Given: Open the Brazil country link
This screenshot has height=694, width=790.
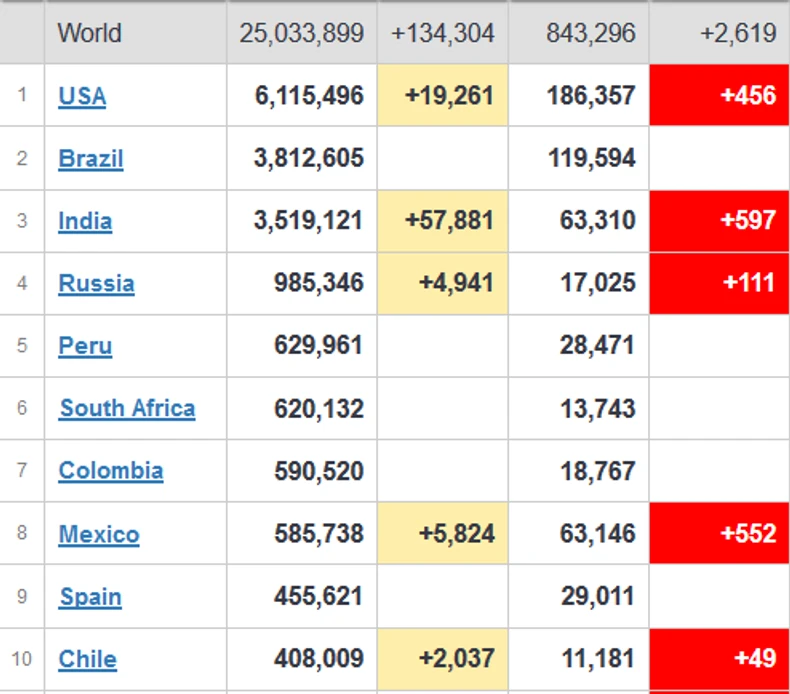Looking at the screenshot, I should [x=91, y=159].
